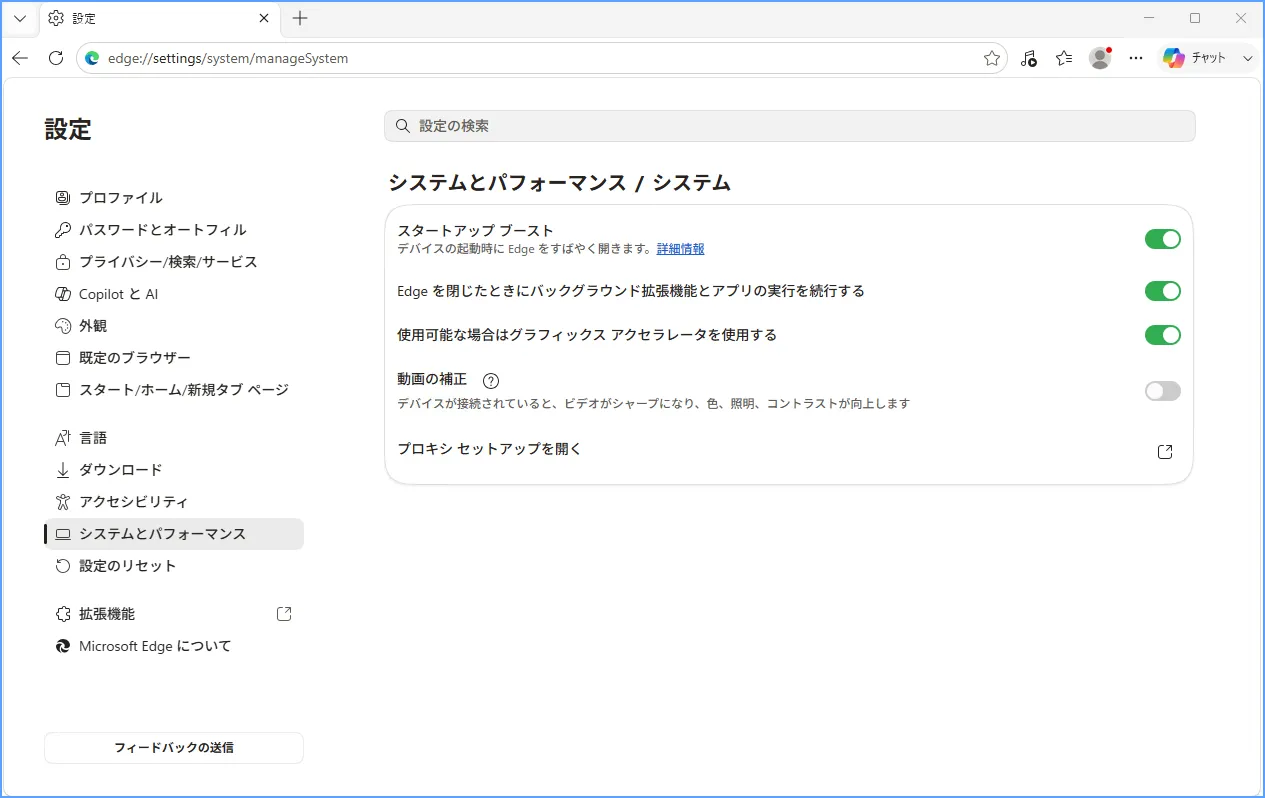Open 既定のブラウザー settings
1265x798 pixels.
click(x=174, y=358)
